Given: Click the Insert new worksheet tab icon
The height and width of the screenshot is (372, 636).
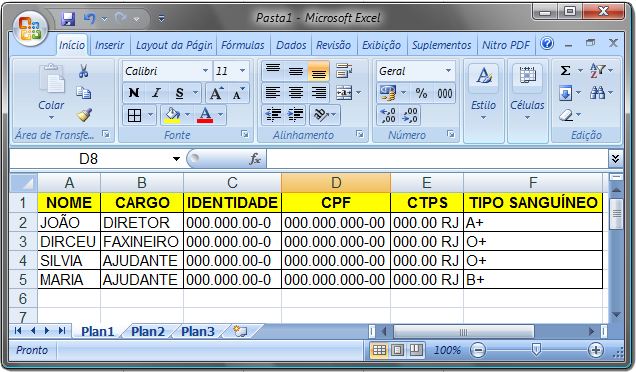Looking at the screenshot, I should (x=240, y=331).
